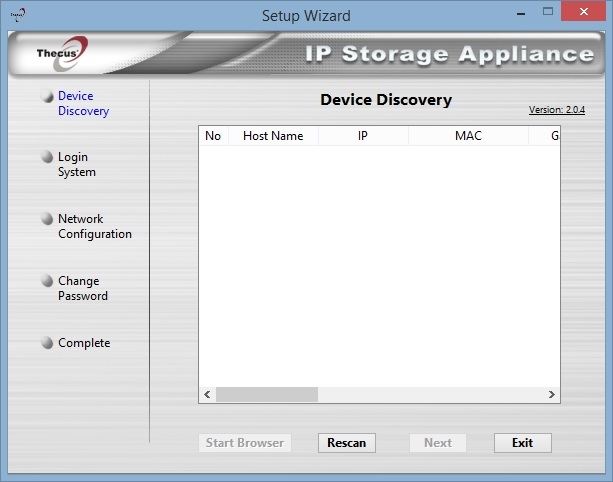The width and height of the screenshot is (613, 482).
Task: Select the Device Discovery step in sidebar
Action: point(83,103)
